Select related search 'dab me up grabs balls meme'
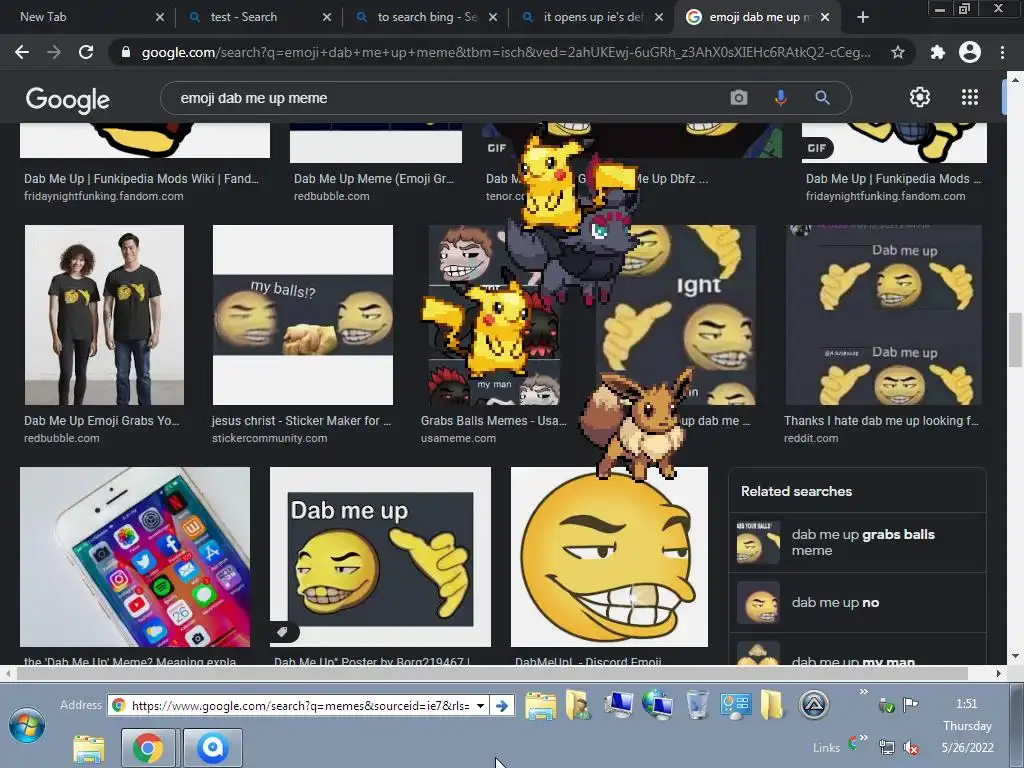Screen dimensions: 1024x768 click(857, 542)
